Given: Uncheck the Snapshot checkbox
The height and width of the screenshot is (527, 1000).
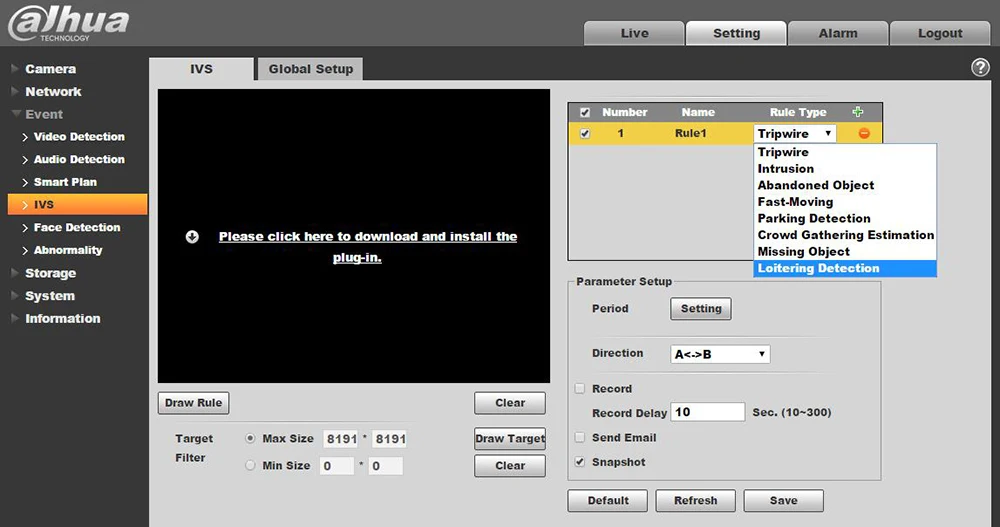Looking at the screenshot, I should [580, 462].
